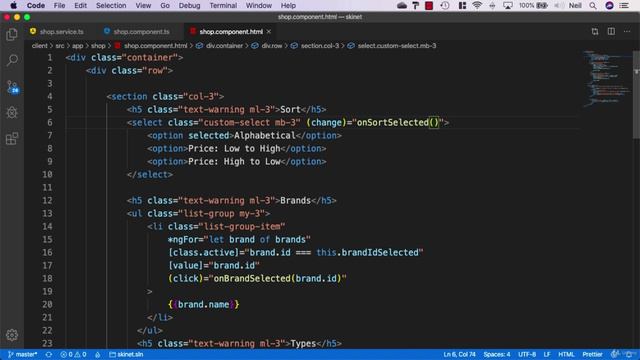
Task: Click the flame icon in status bar
Action: click(98, 354)
